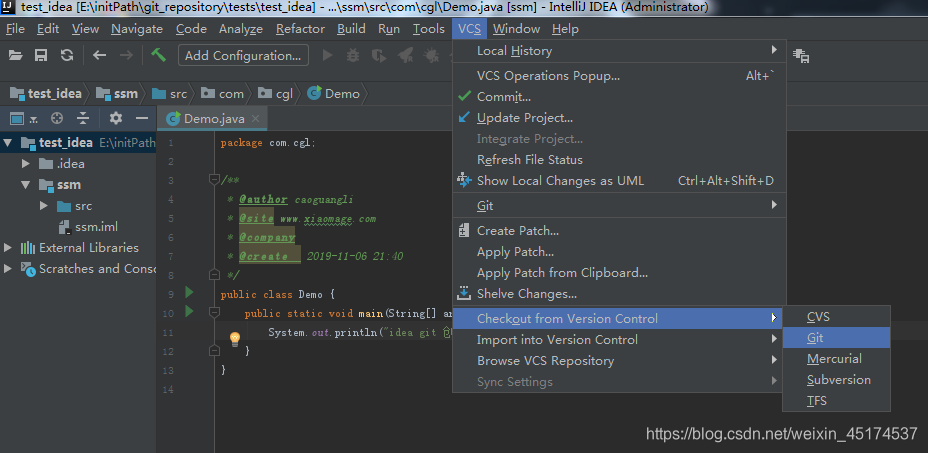Viewport: 928px width, 453px height.
Task: Choose Shelve Changes...
Action: click(x=619, y=294)
